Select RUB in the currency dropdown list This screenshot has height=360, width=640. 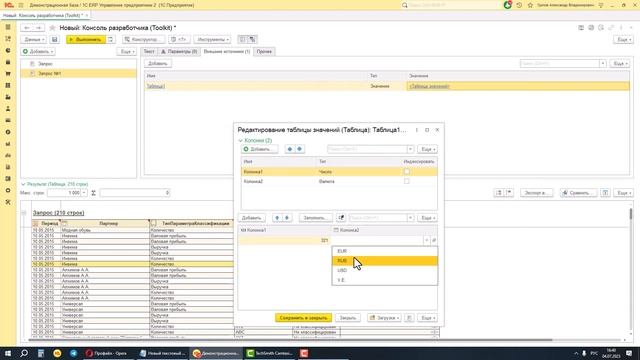coord(384,260)
